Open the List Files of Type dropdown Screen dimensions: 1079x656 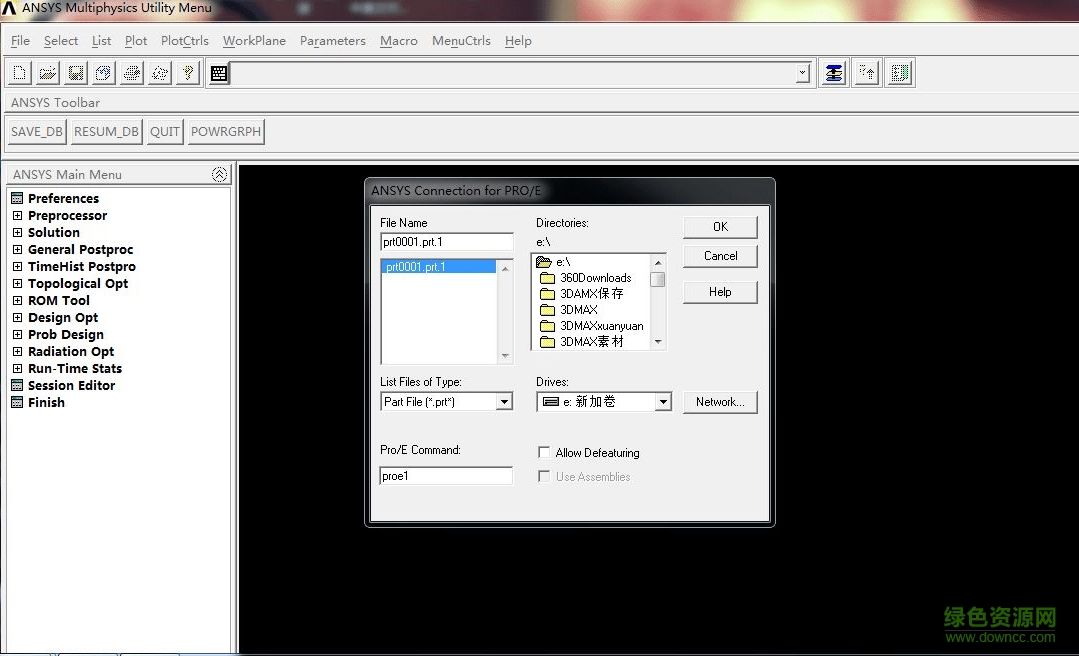click(x=505, y=401)
